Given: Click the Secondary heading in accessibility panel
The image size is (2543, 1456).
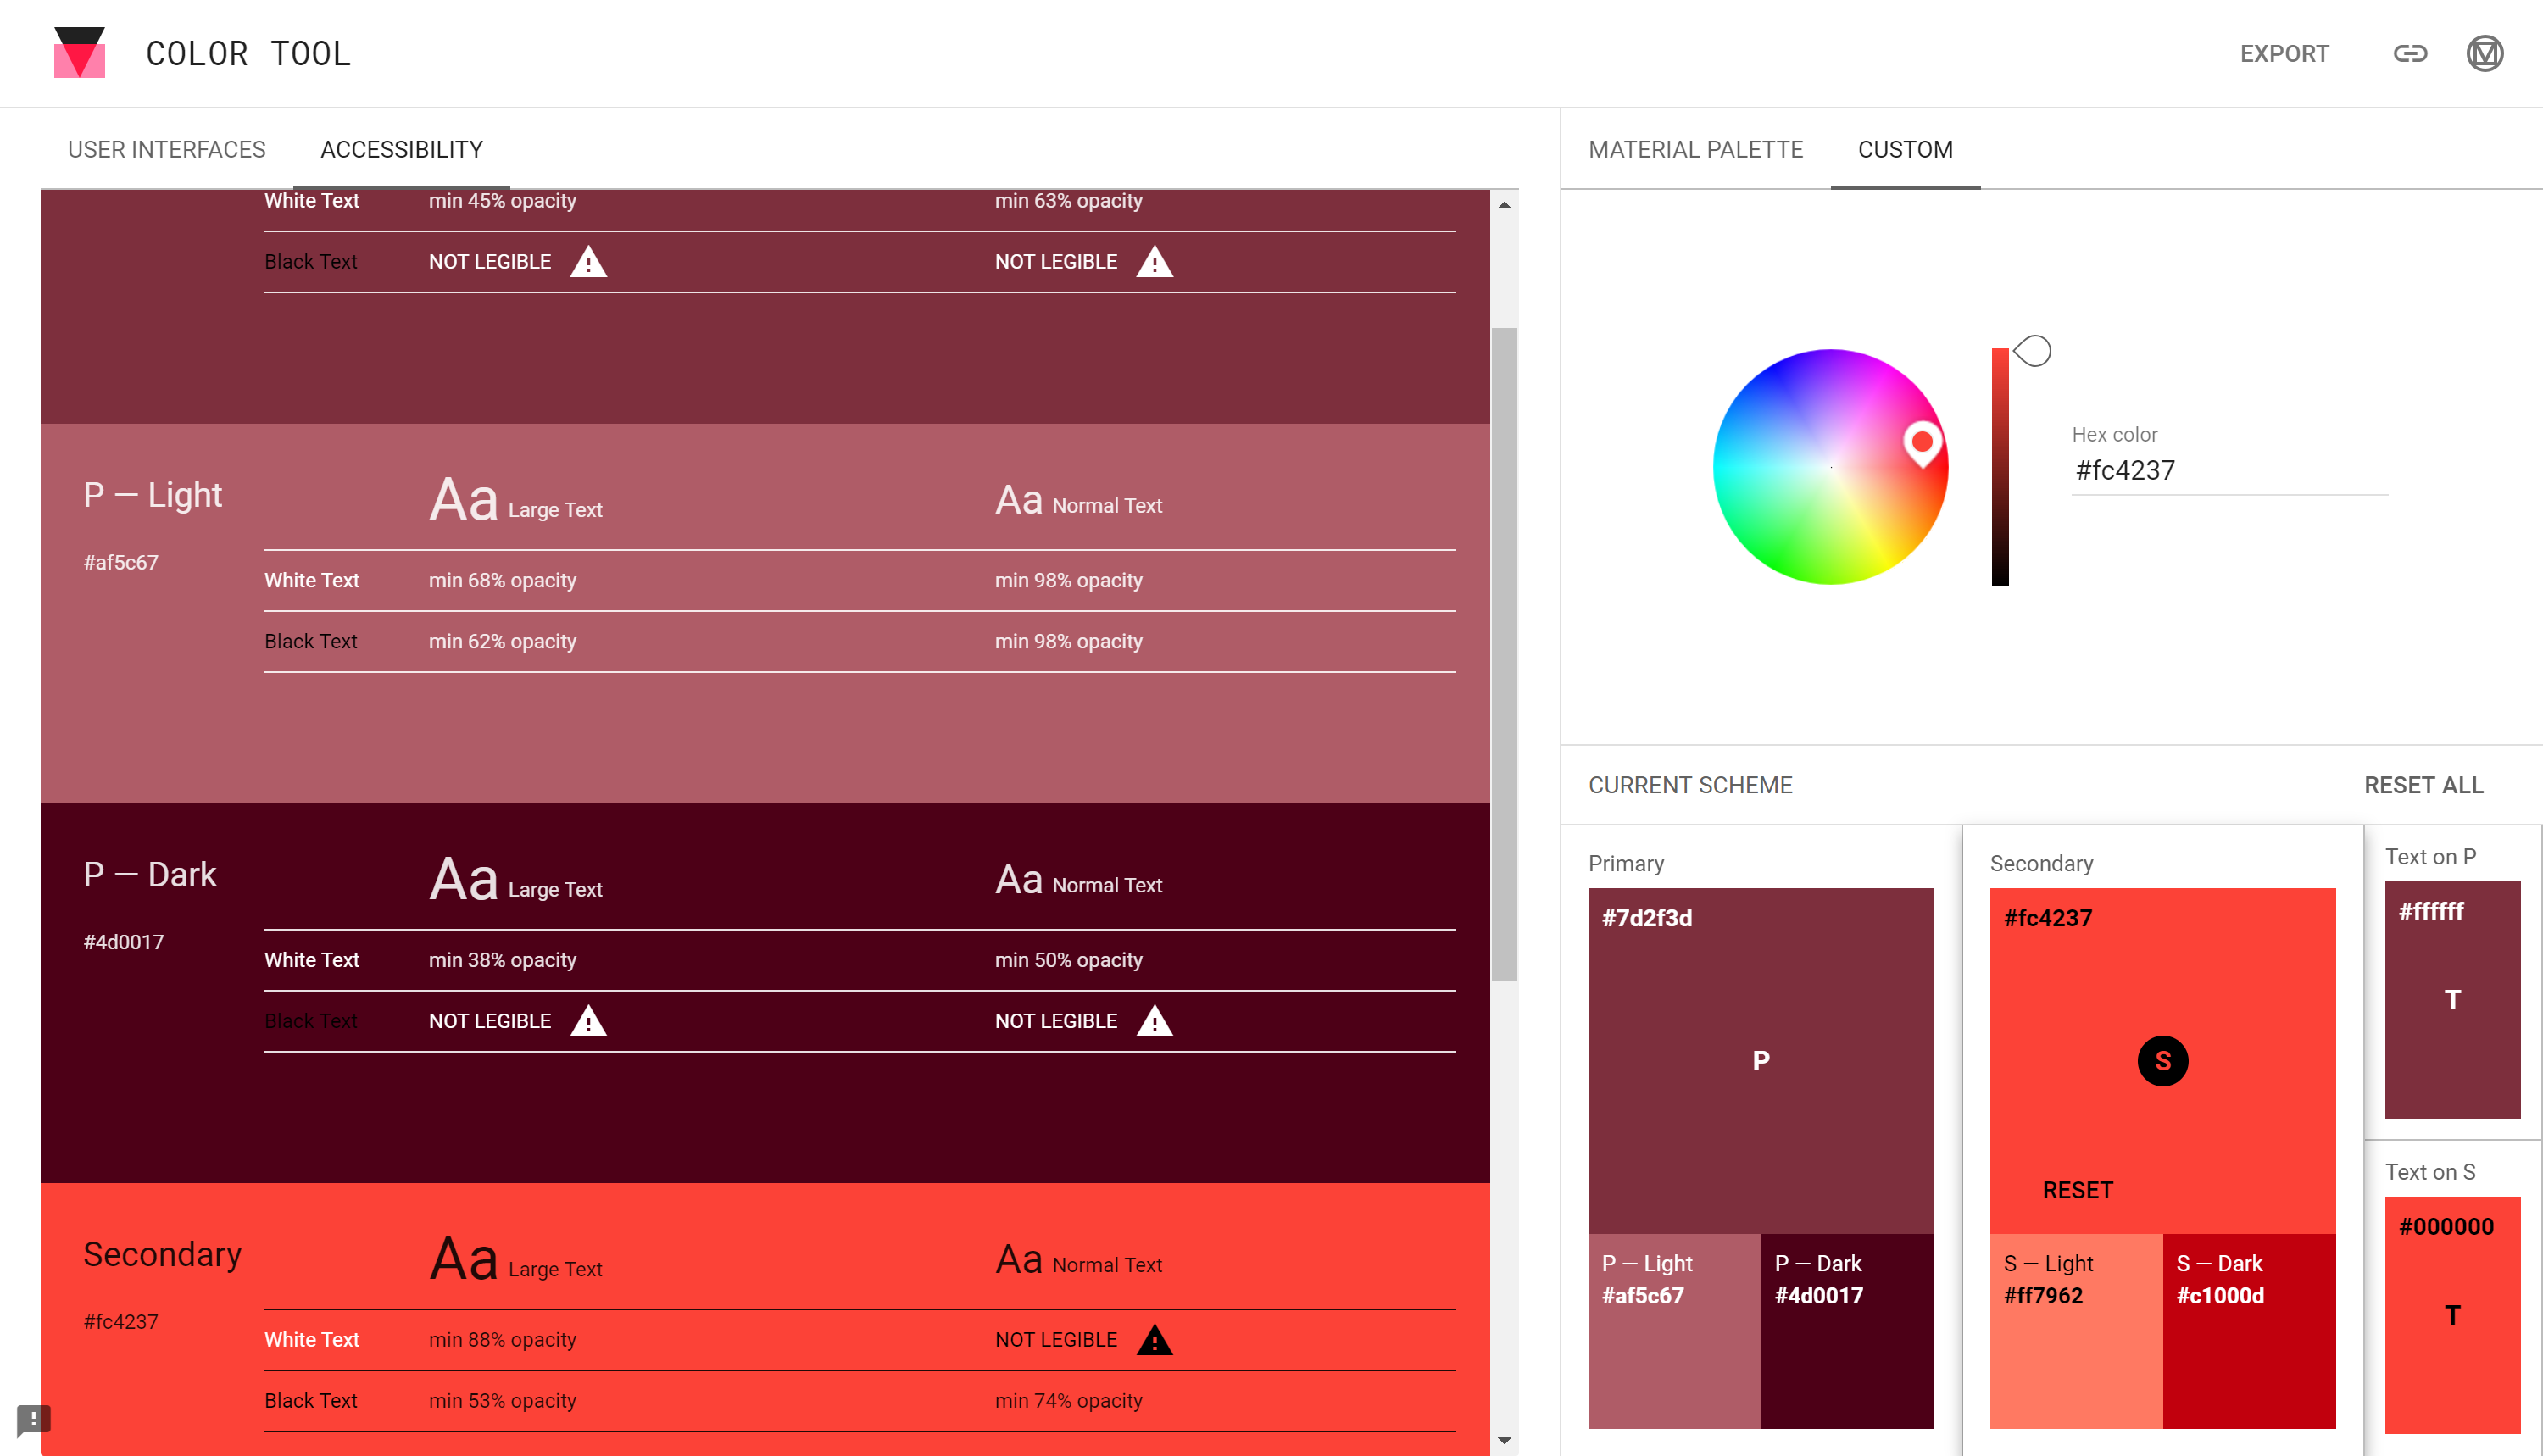Looking at the screenshot, I should pos(163,1254).
